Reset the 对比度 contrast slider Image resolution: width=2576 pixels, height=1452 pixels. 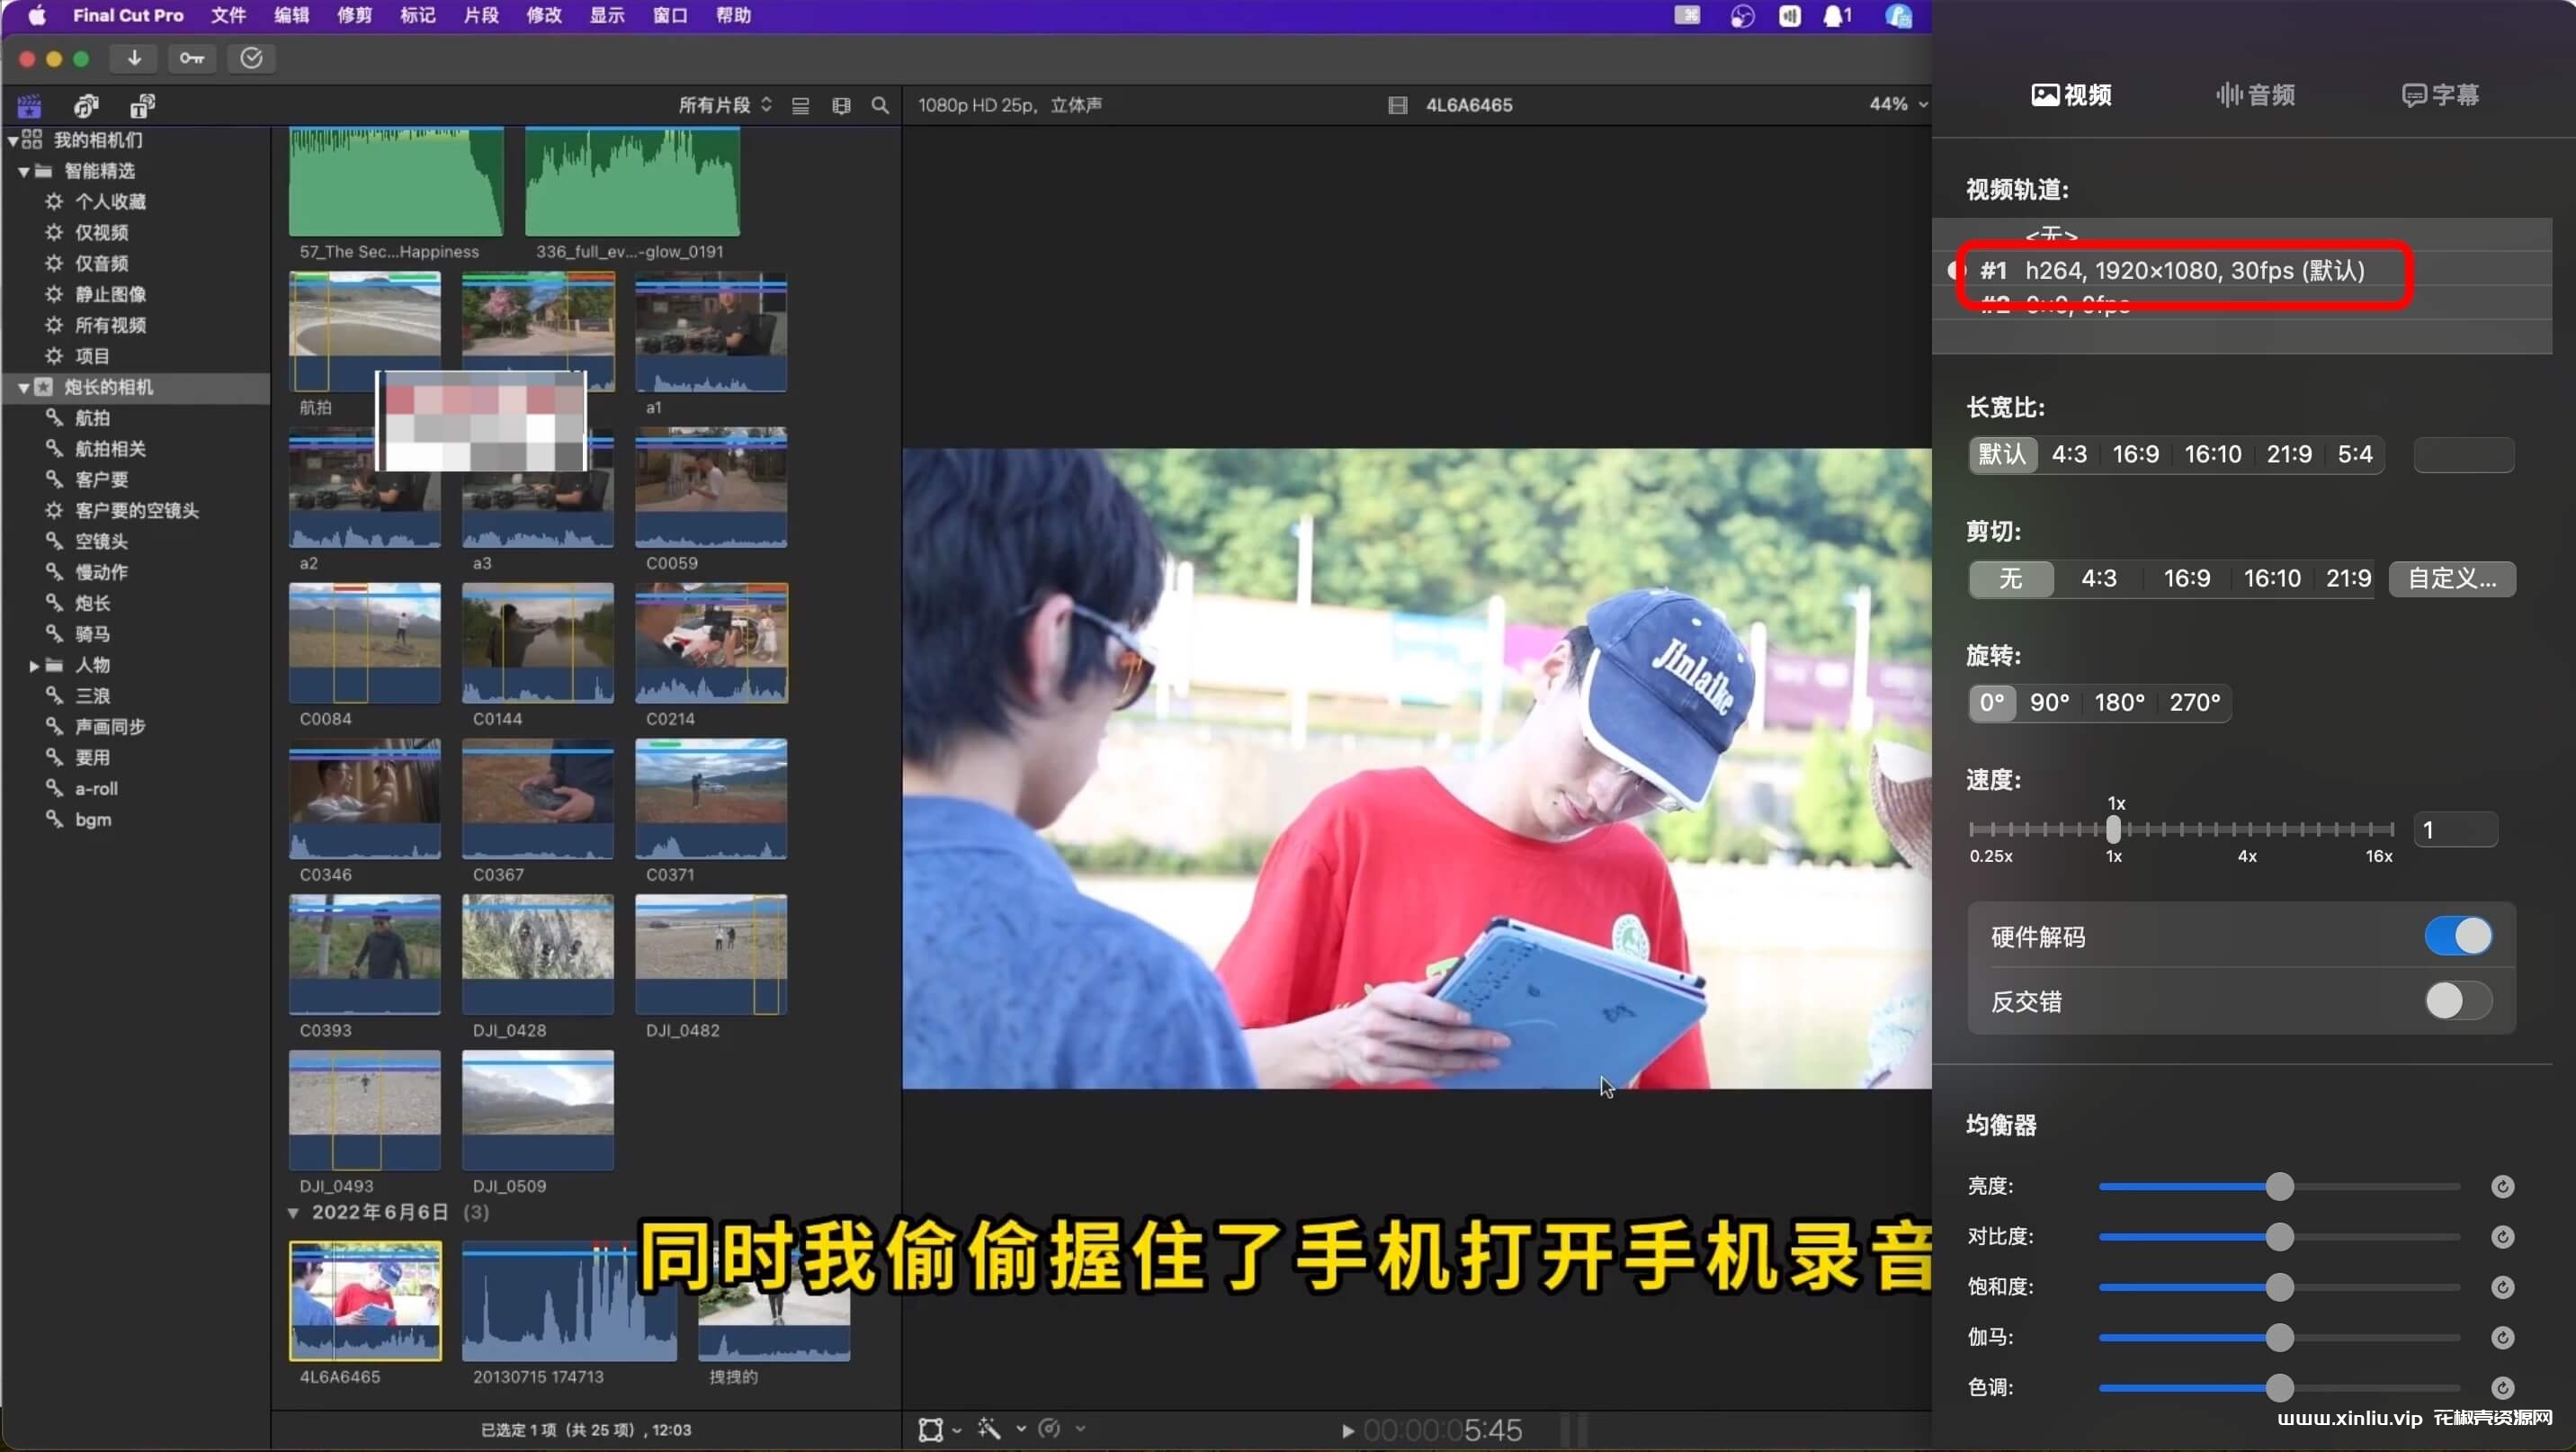(2502, 1237)
